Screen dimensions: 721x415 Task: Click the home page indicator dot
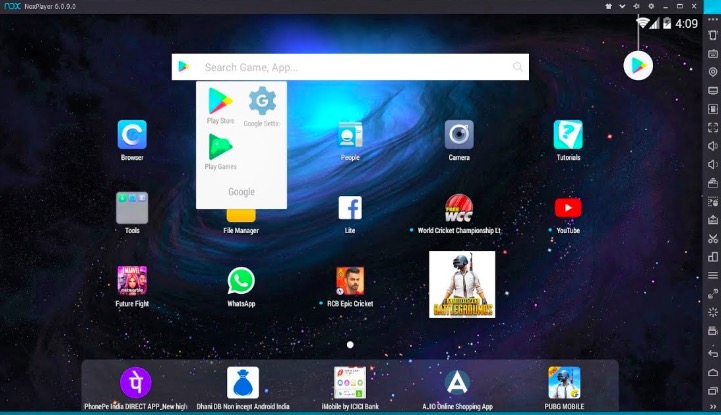pos(350,345)
